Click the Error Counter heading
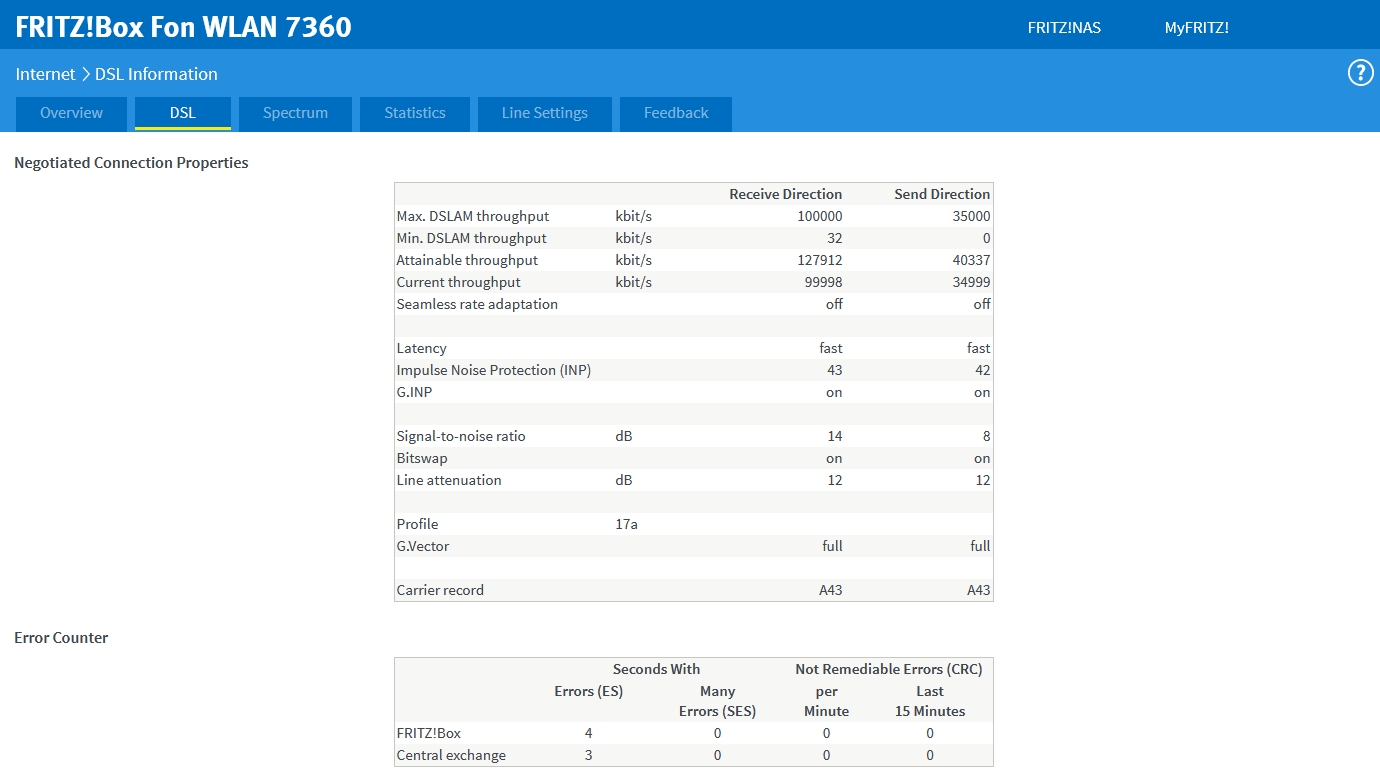This screenshot has height=771, width=1380. (x=61, y=638)
